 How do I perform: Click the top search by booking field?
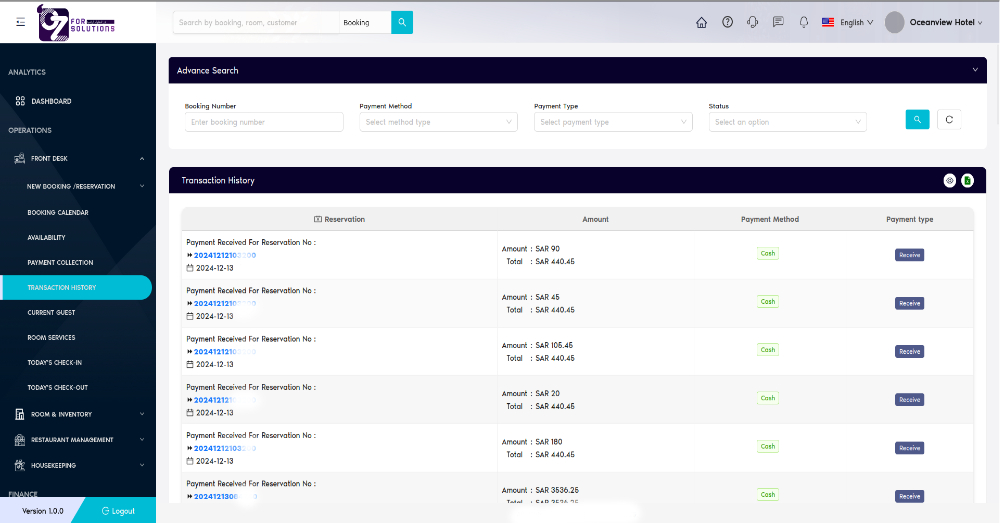click(256, 22)
